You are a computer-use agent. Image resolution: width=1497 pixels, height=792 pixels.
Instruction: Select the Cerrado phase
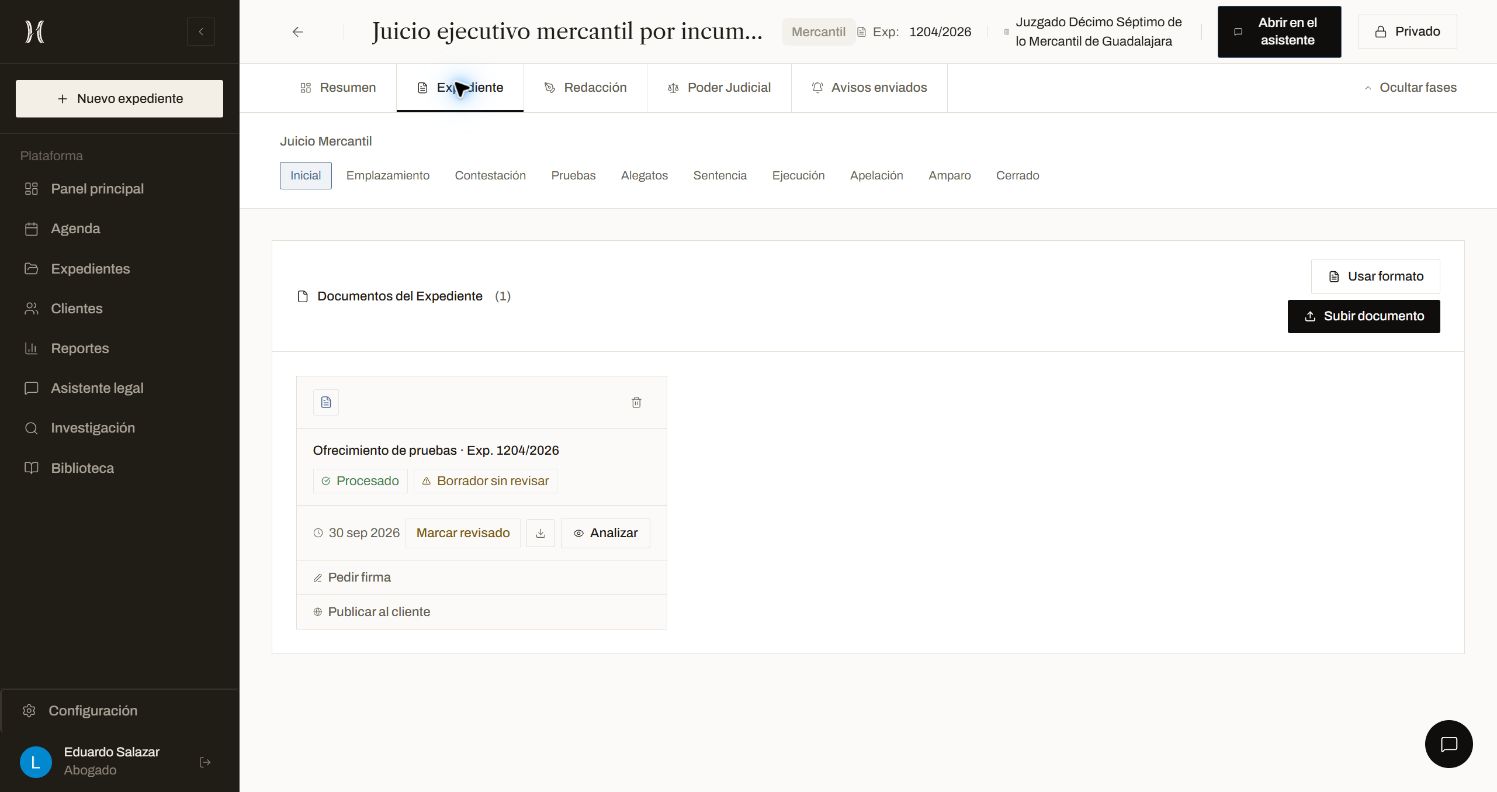(x=1018, y=176)
